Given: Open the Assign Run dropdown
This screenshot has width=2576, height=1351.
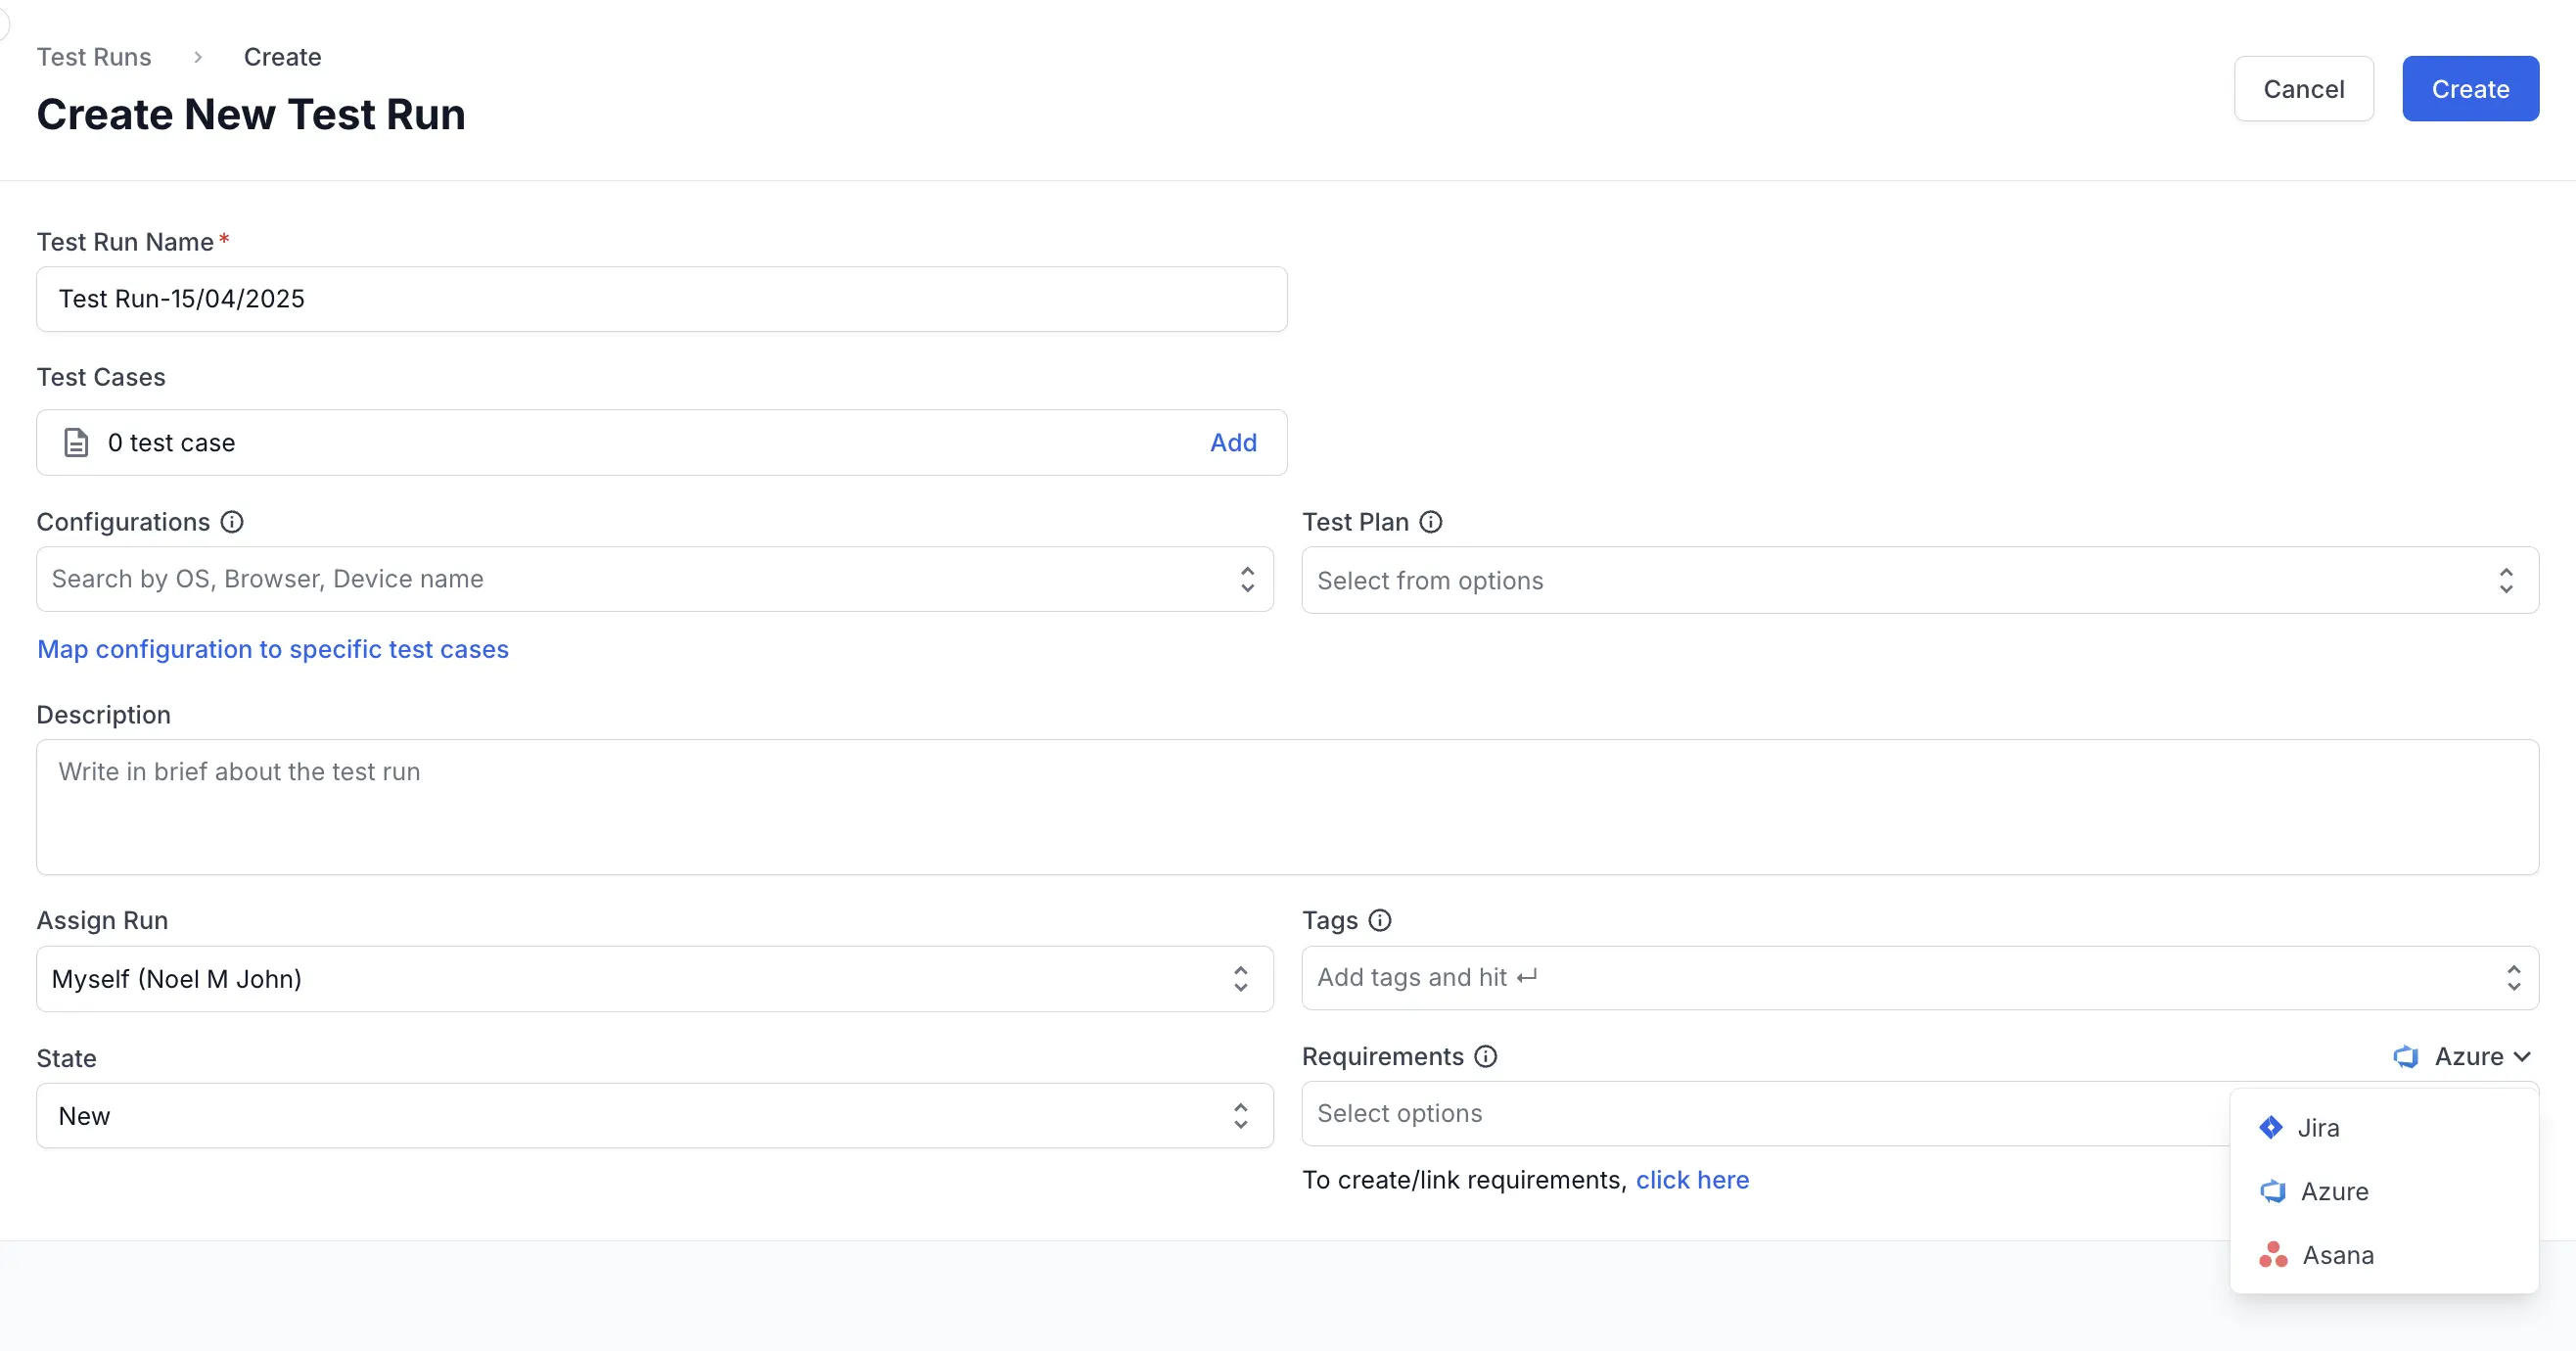Looking at the screenshot, I should (x=654, y=979).
